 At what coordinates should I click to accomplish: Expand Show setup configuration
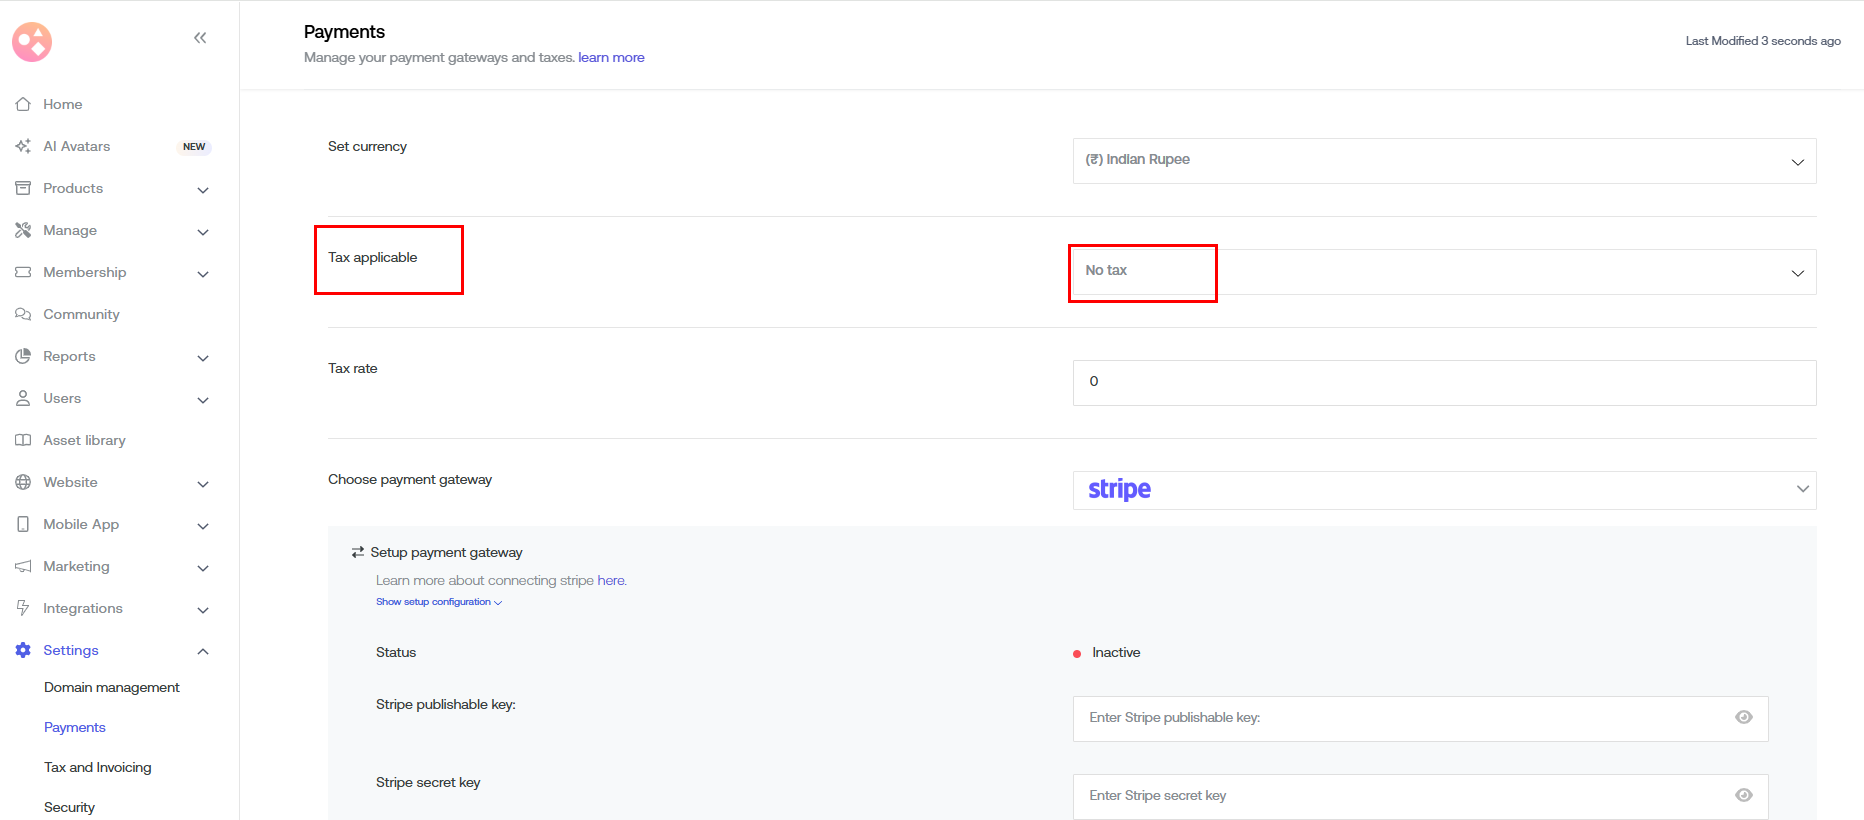click(x=438, y=602)
